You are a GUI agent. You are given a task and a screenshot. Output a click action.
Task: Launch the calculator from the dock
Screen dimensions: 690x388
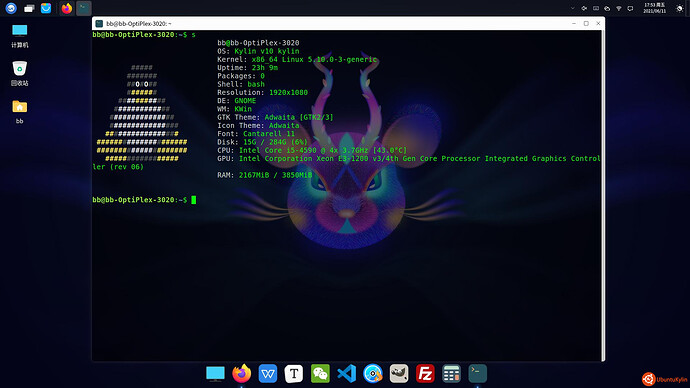pyautogui.click(x=451, y=373)
